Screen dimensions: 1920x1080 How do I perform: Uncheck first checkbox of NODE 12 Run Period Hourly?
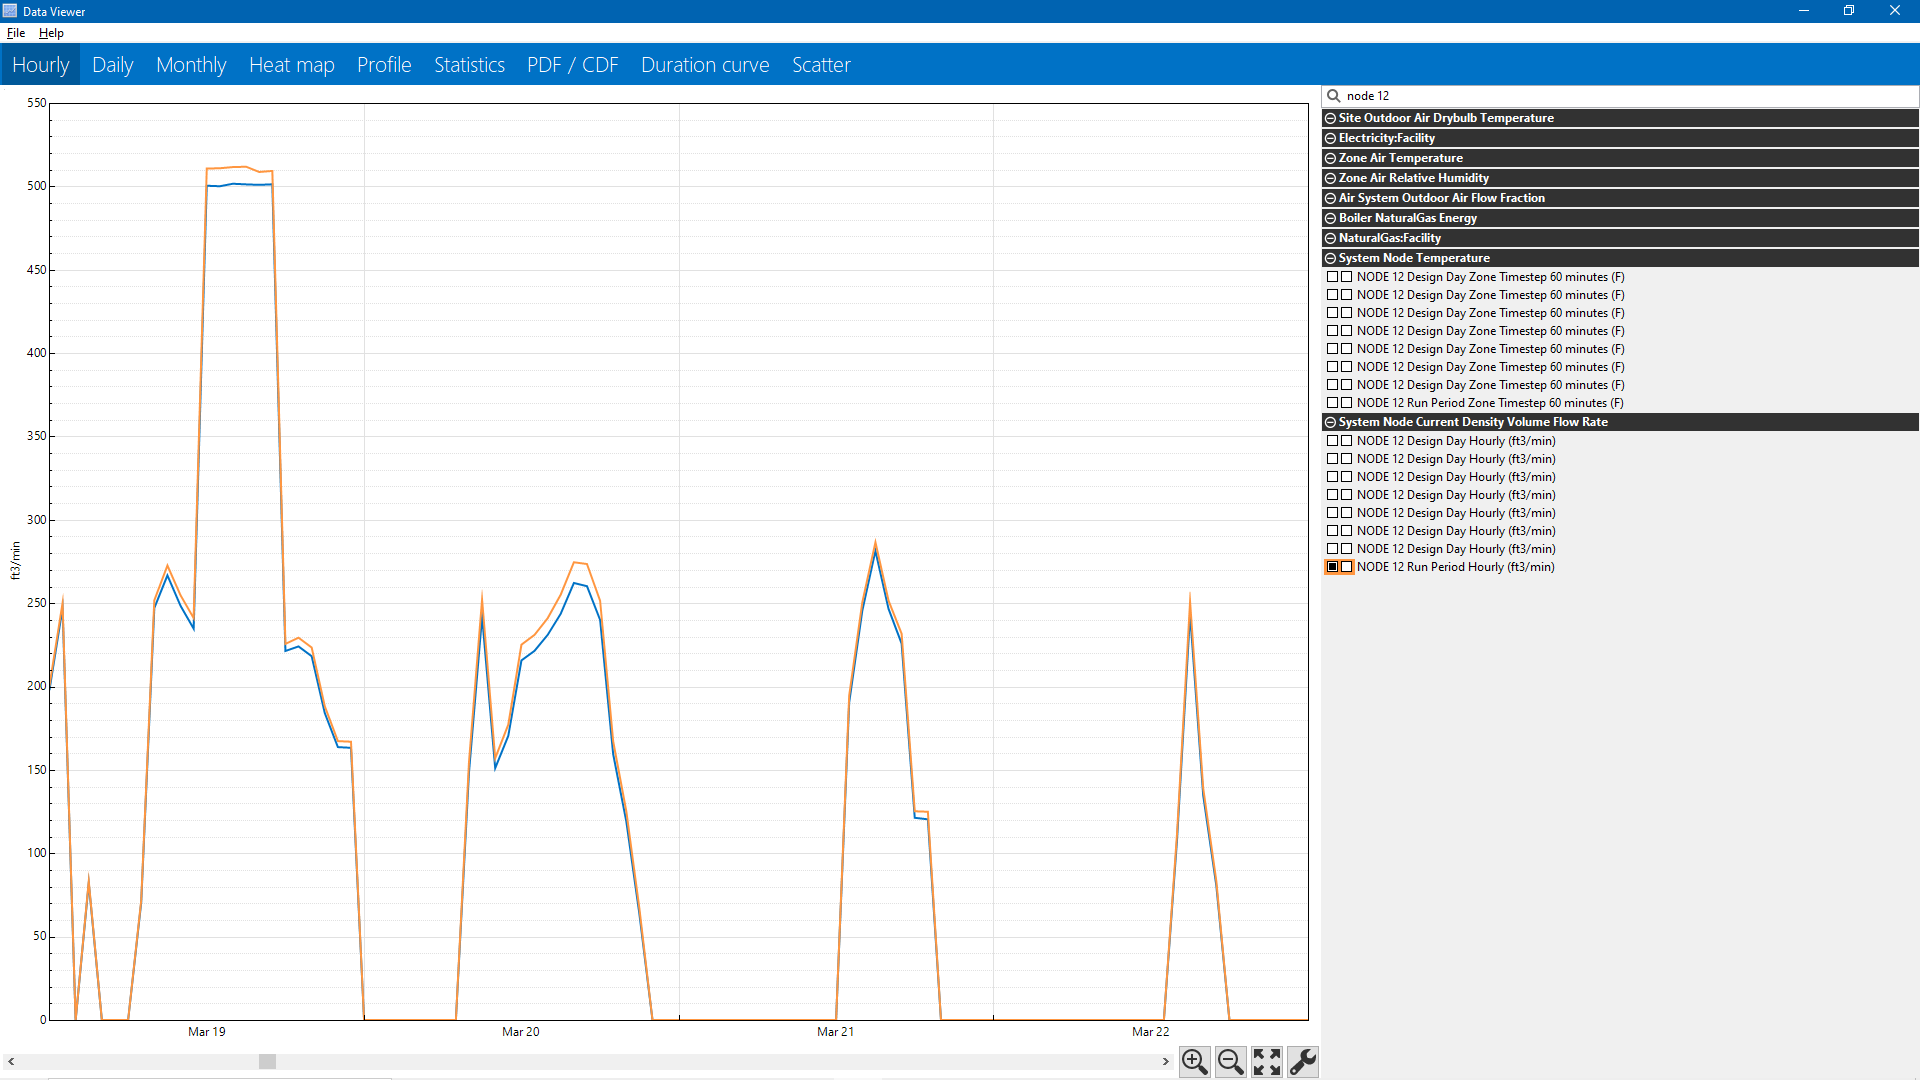click(1332, 567)
